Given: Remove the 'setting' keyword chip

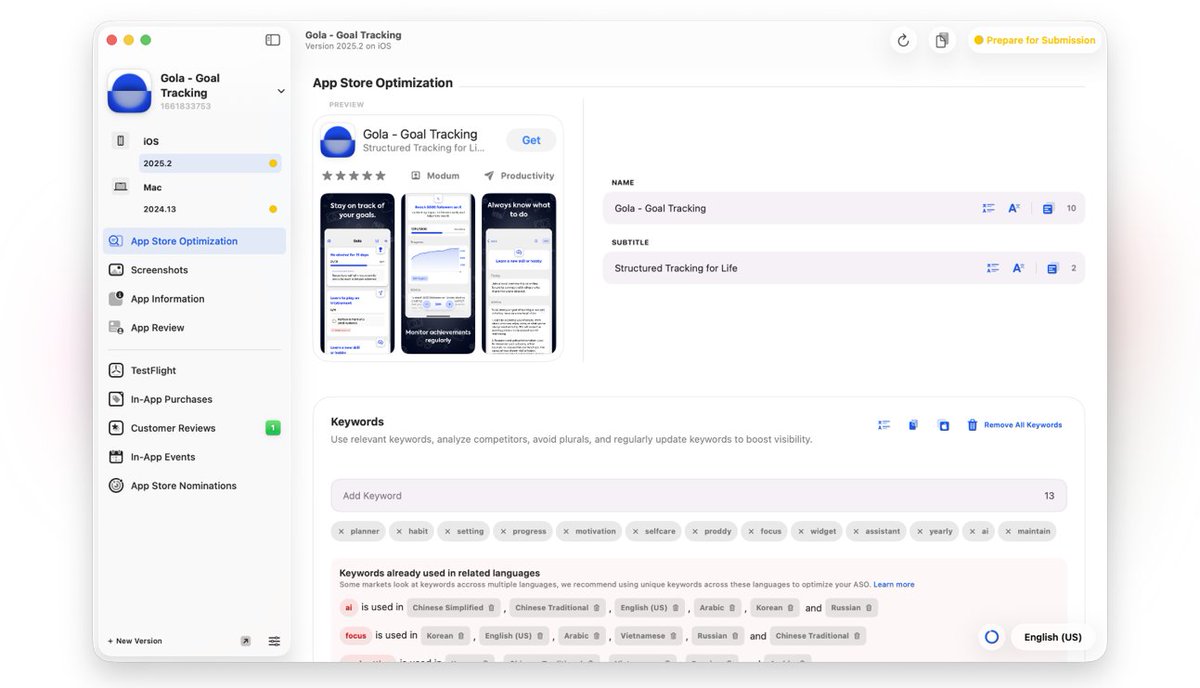Looking at the screenshot, I should pyautogui.click(x=447, y=532).
